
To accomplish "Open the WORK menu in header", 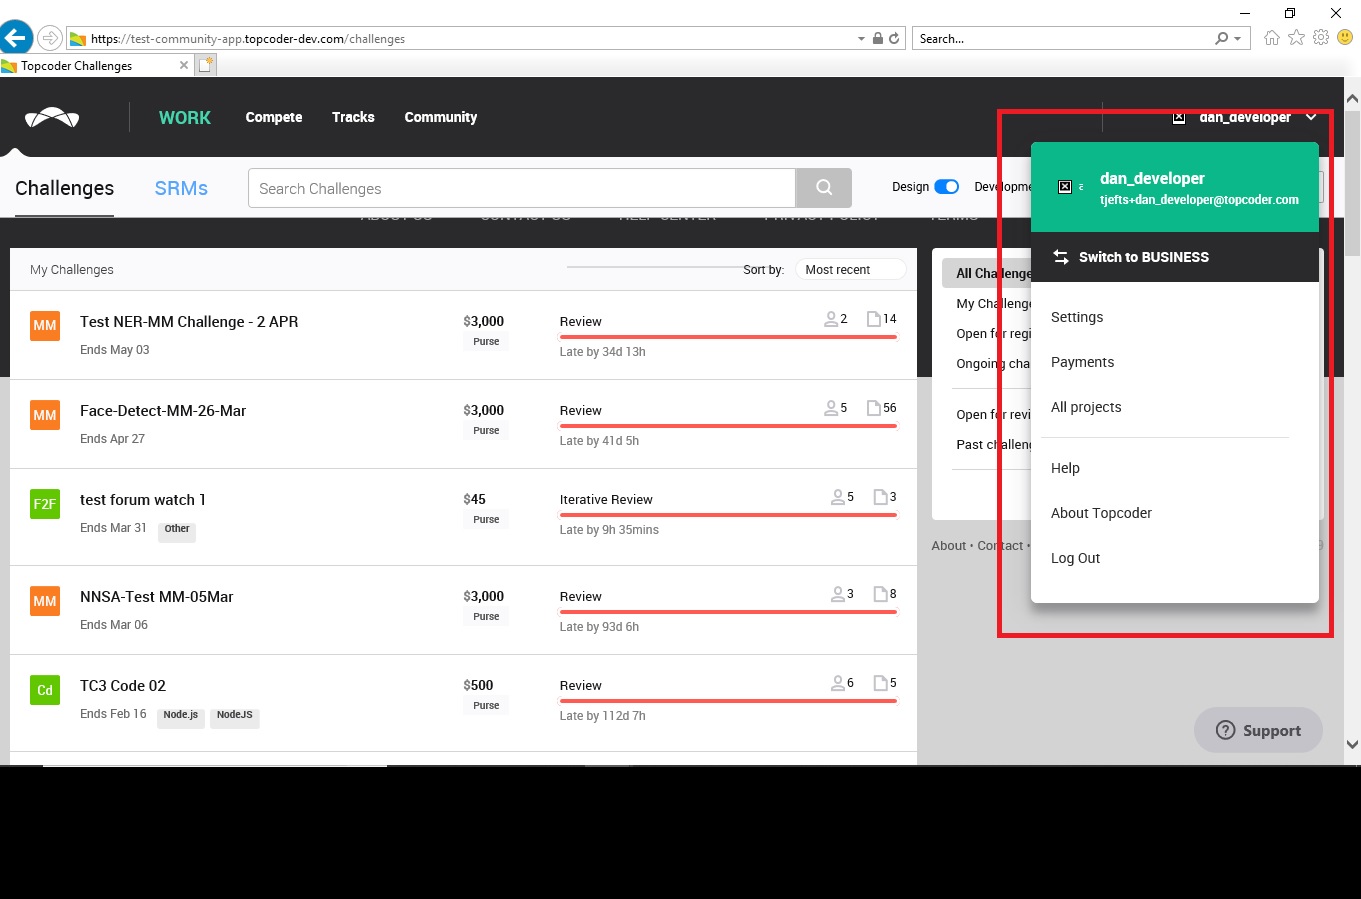I will point(185,117).
